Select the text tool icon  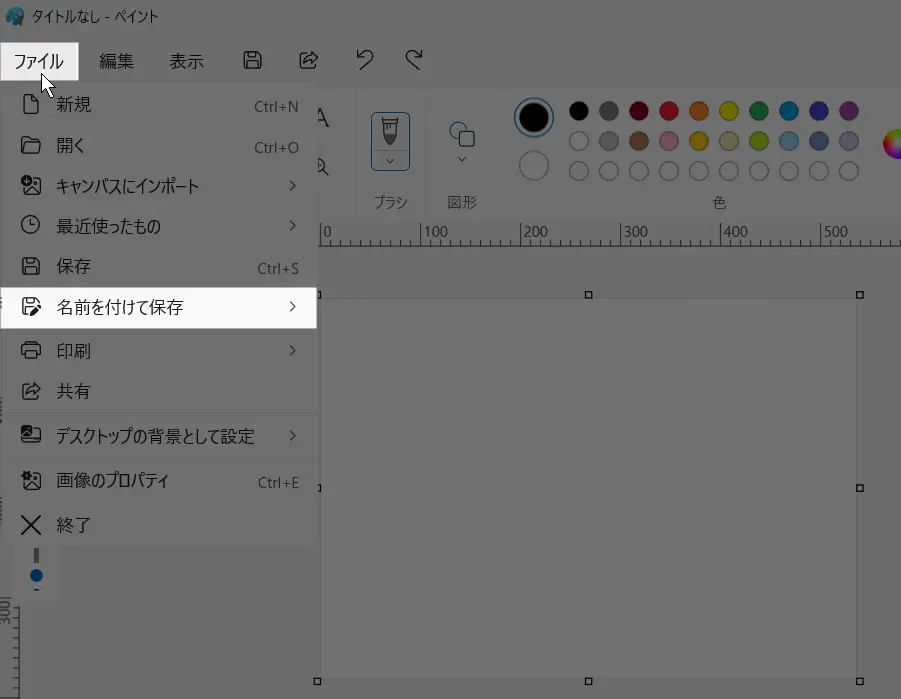[x=323, y=118]
